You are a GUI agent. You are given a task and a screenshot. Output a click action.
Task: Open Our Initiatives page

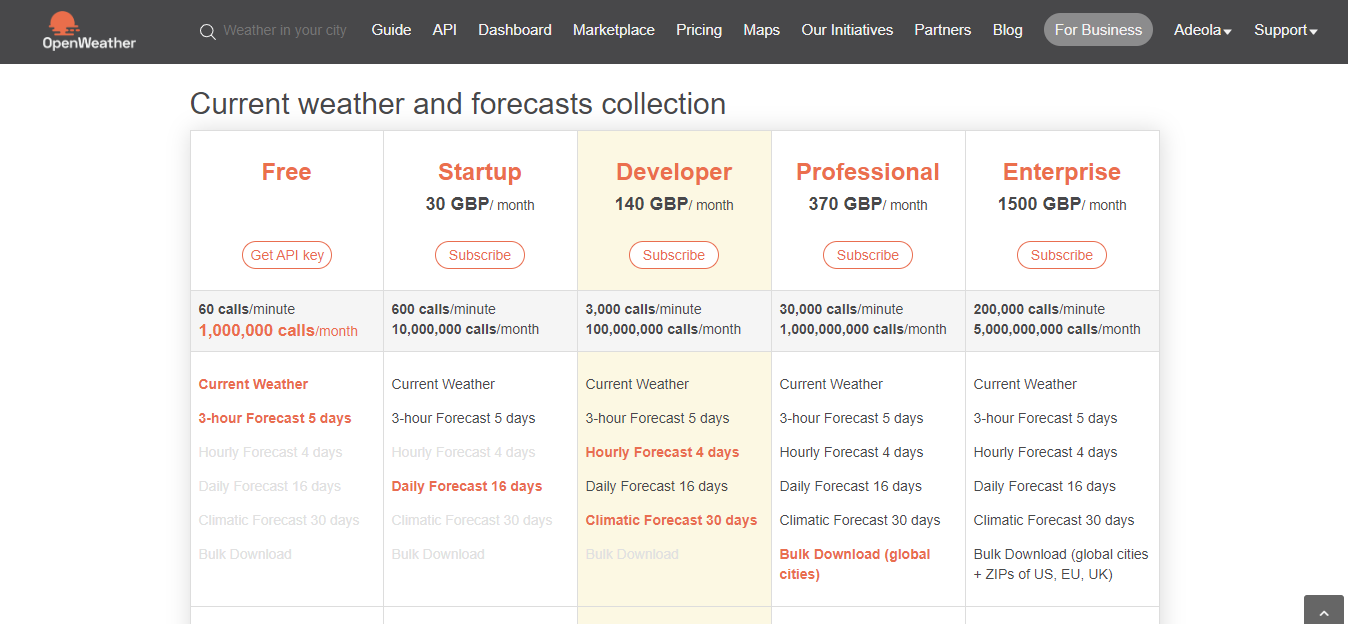(x=847, y=30)
